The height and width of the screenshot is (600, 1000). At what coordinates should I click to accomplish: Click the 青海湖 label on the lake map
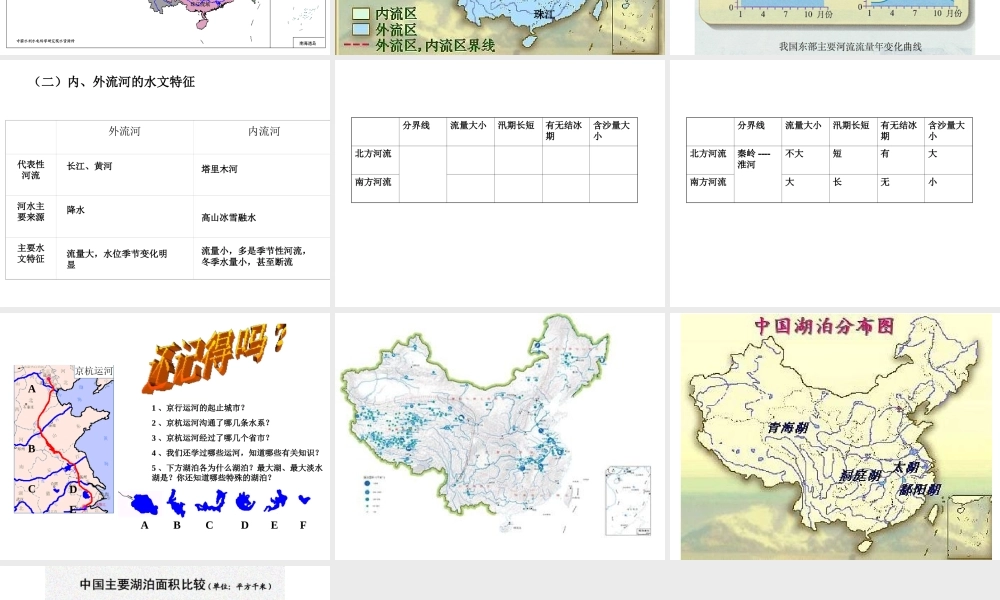788,428
